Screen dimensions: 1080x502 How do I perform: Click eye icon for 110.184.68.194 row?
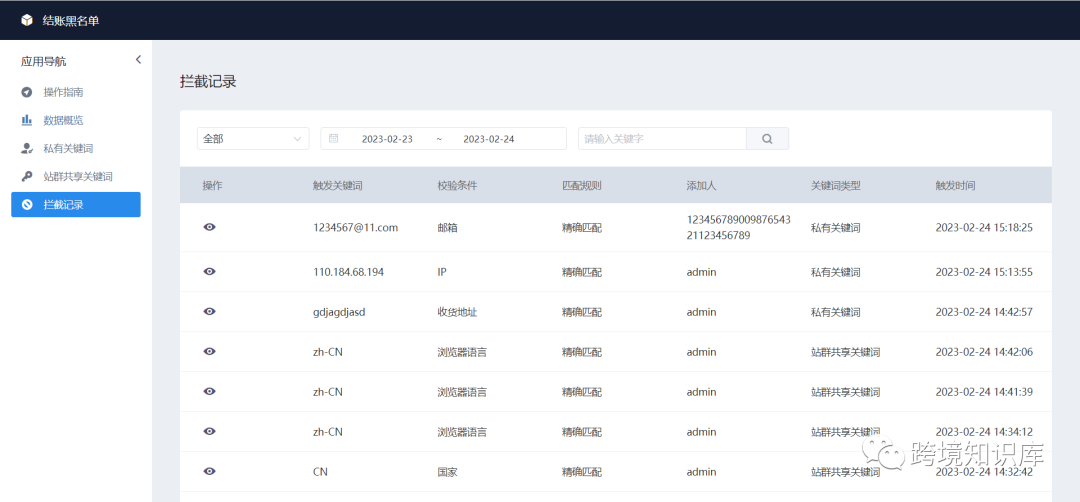coord(209,272)
